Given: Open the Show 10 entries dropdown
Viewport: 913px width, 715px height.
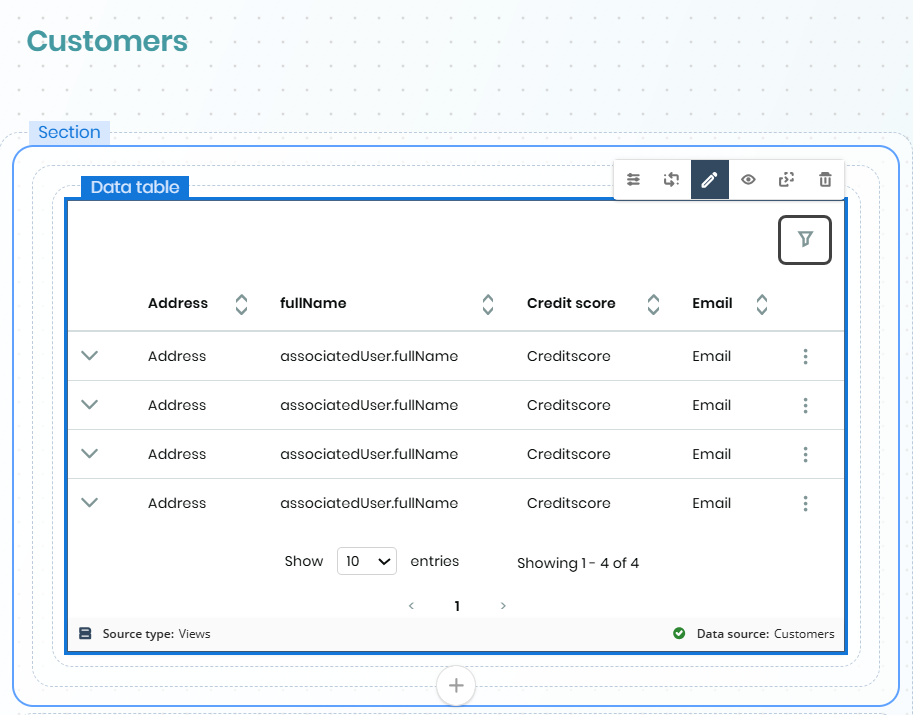Looking at the screenshot, I should coord(367,561).
